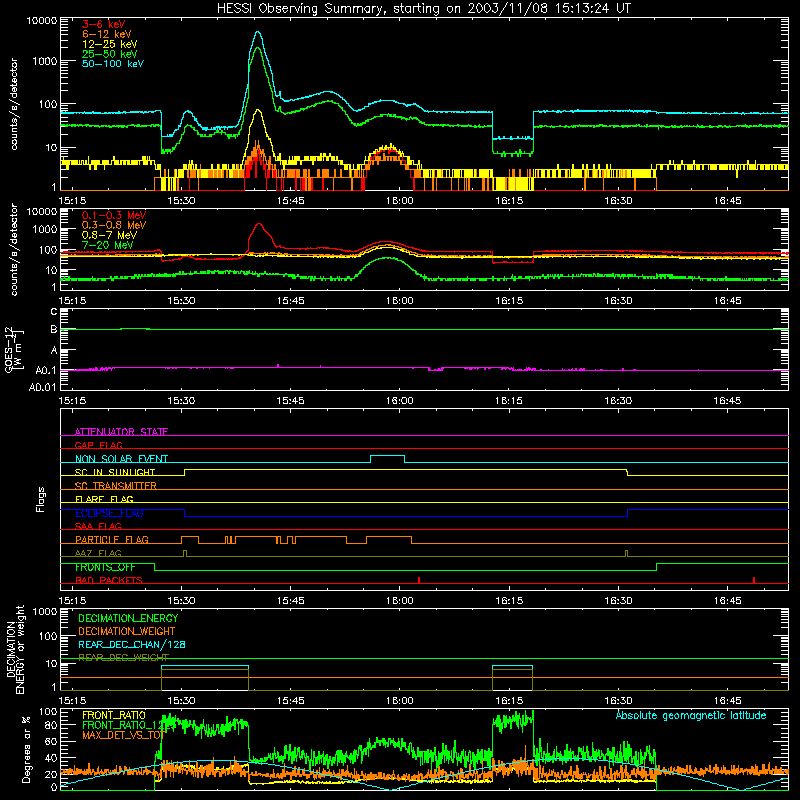Click the '6-12 keV' legend label
This screenshot has height=800, width=800.
(106, 34)
